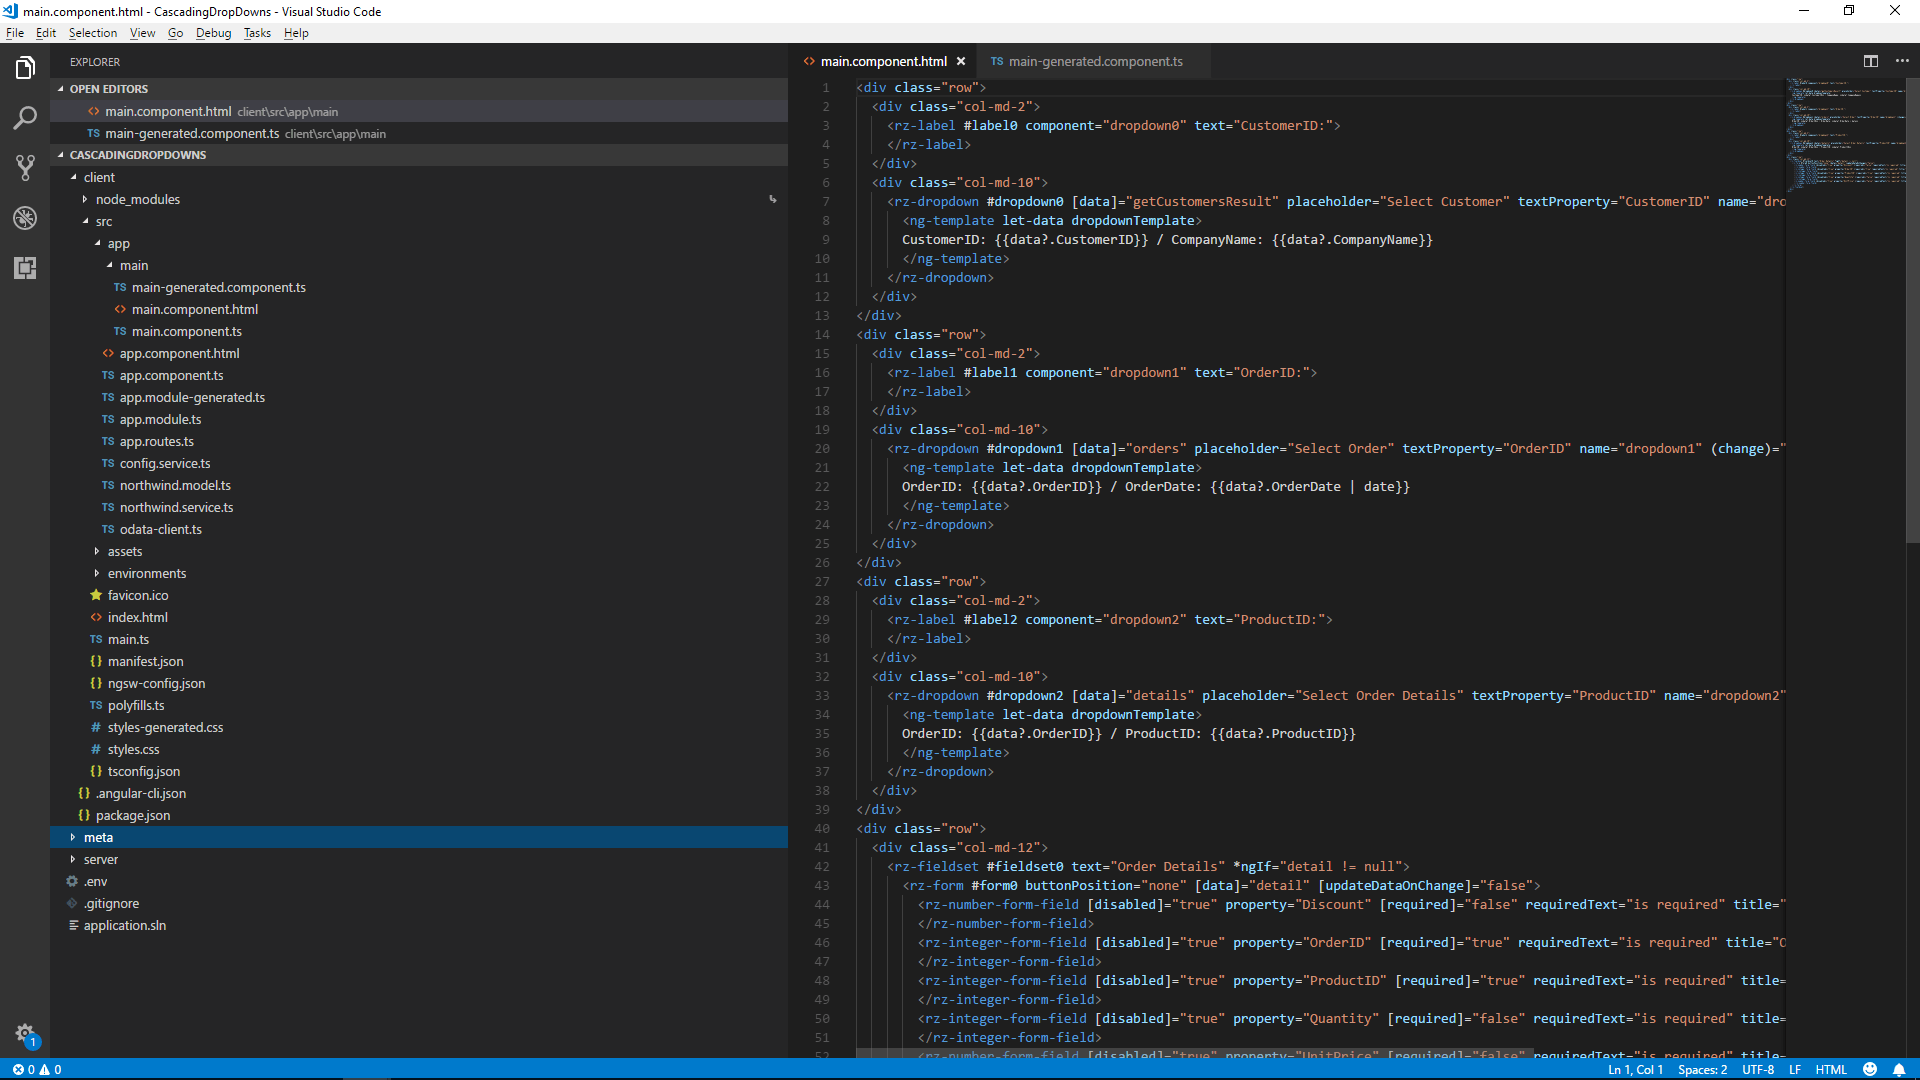Screen dimensions: 1920x1080
Task: Click the editor vertical scrollbar
Action: tap(1912, 310)
